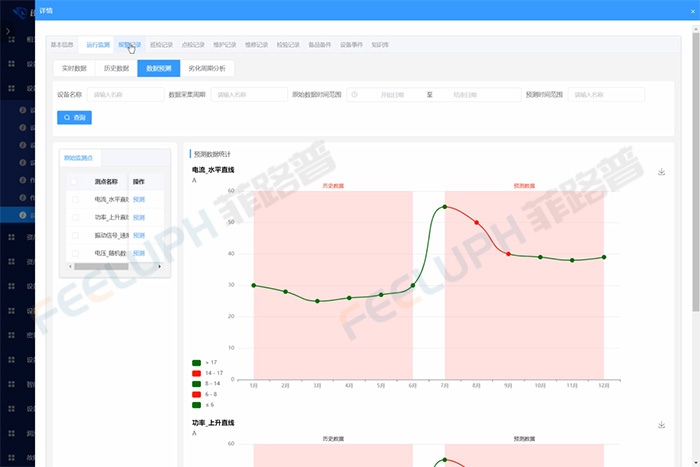Click the dialog's vertical scrollbar thumb
Image resolution: width=700 pixels, height=467 pixels.
pyautogui.click(x=696, y=172)
